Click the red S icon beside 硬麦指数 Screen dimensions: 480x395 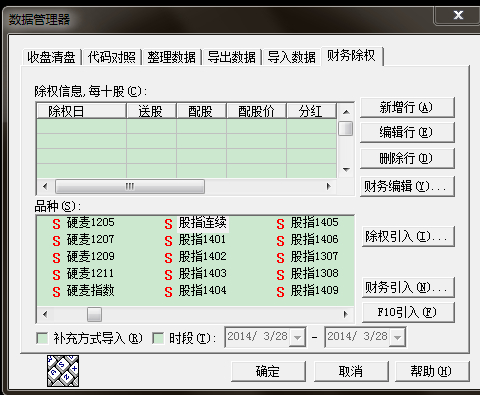click(56, 292)
